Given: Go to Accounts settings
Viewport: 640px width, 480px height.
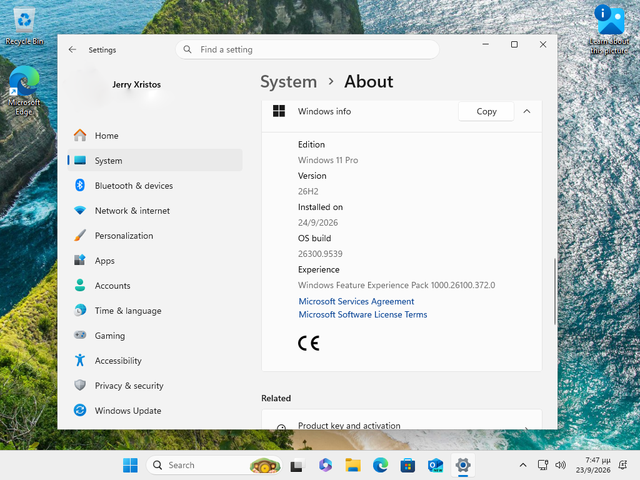Looking at the screenshot, I should click(x=154, y=286).
